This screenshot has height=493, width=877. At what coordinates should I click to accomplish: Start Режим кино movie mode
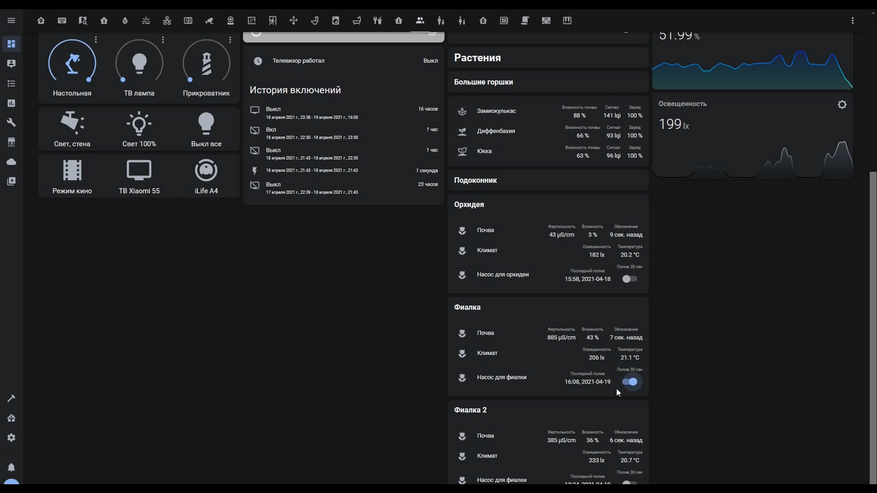click(x=72, y=170)
